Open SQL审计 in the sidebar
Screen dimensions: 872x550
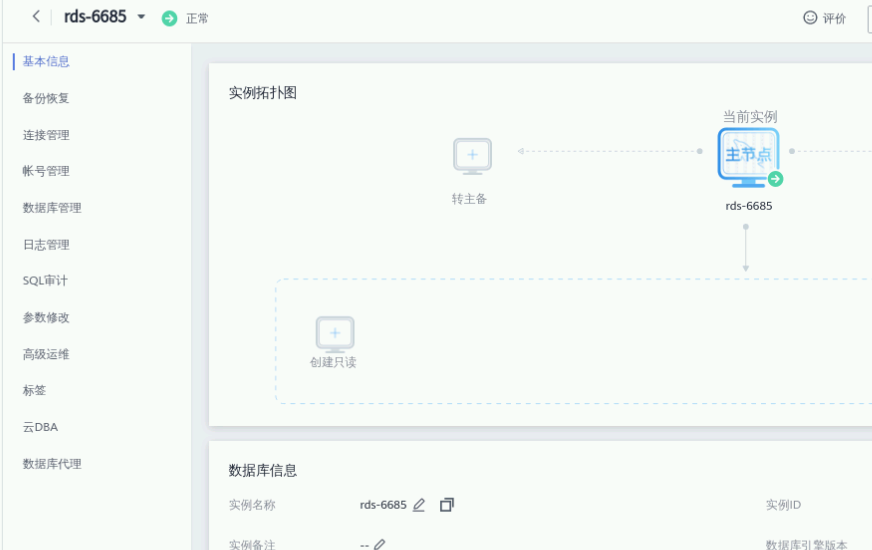pos(45,281)
